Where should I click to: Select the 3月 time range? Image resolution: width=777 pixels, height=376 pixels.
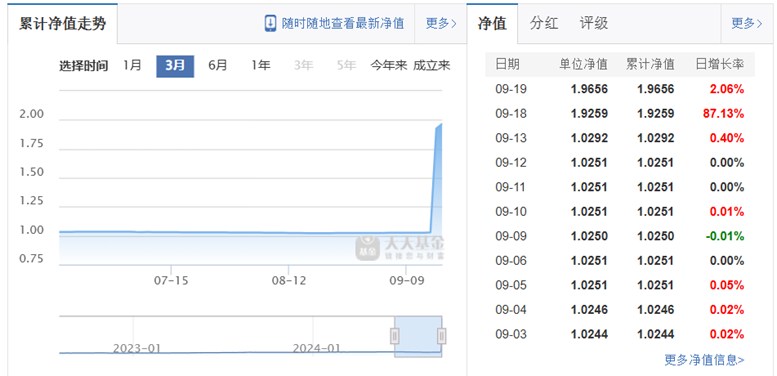[x=175, y=66]
